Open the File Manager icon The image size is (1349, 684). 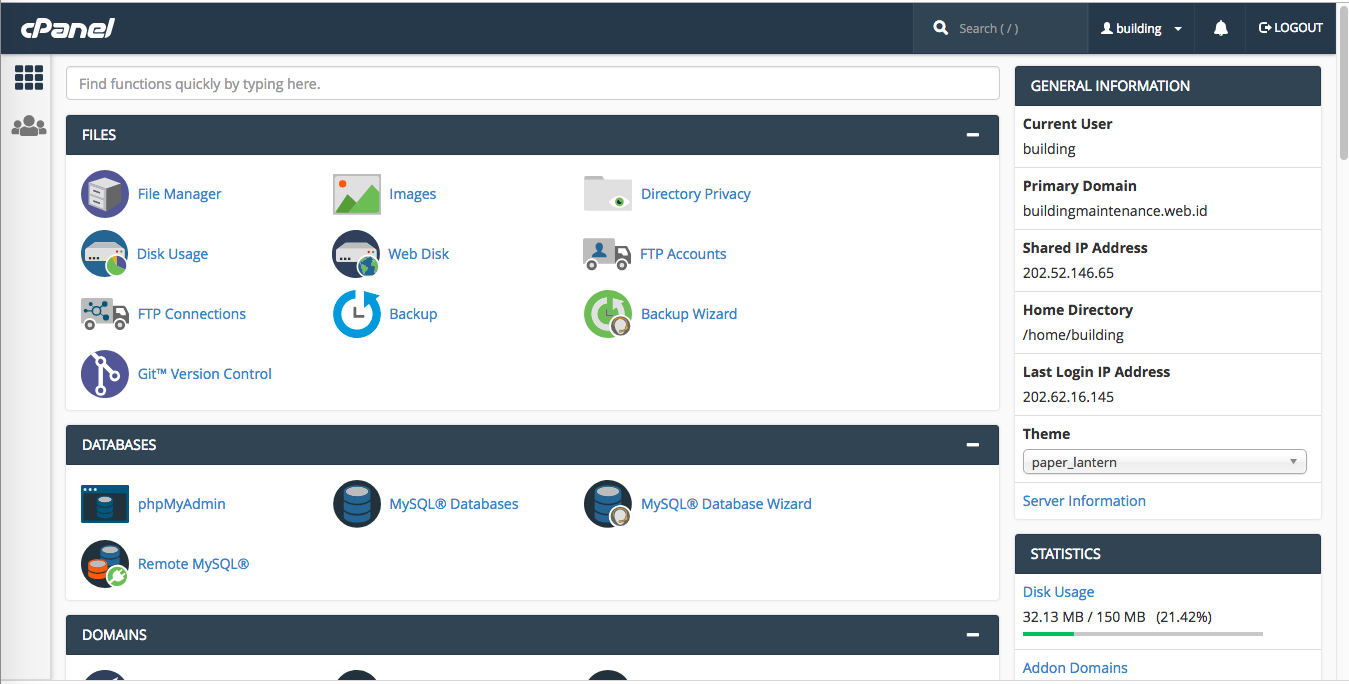coord(105,194)
